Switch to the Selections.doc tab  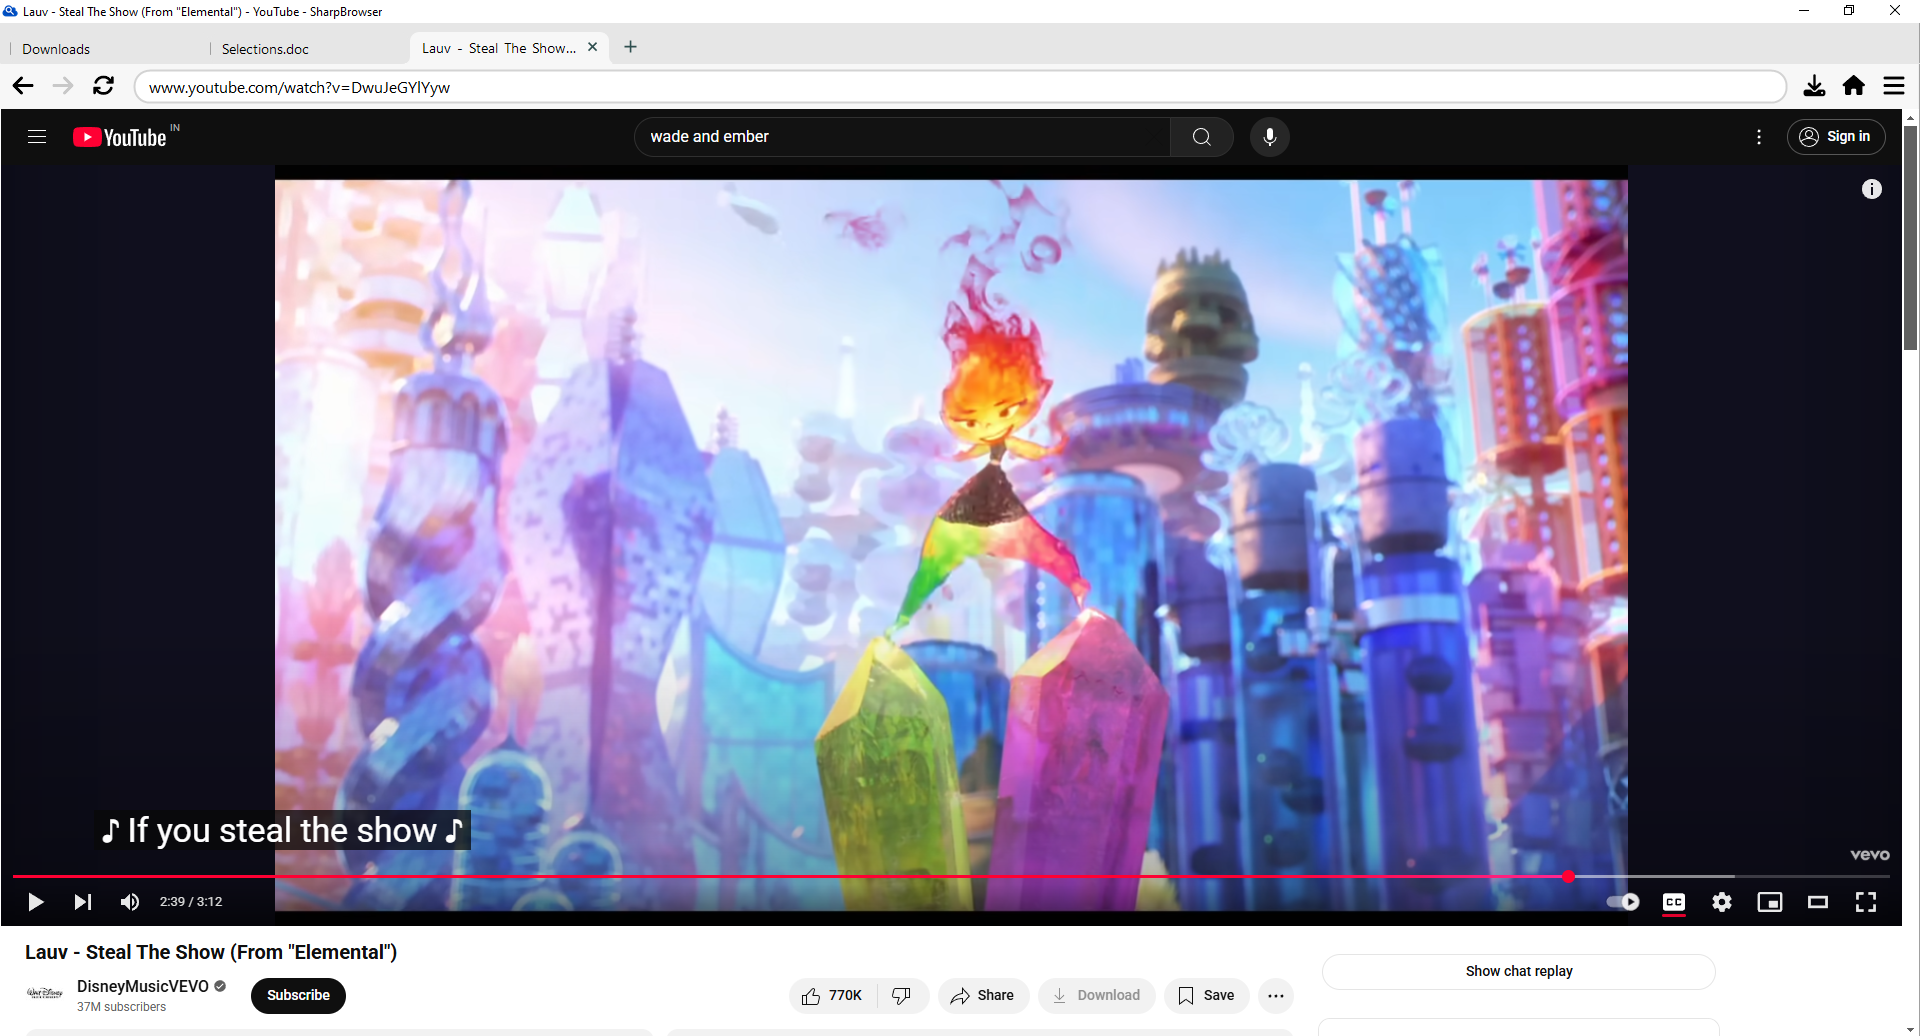tap(305, 49)
